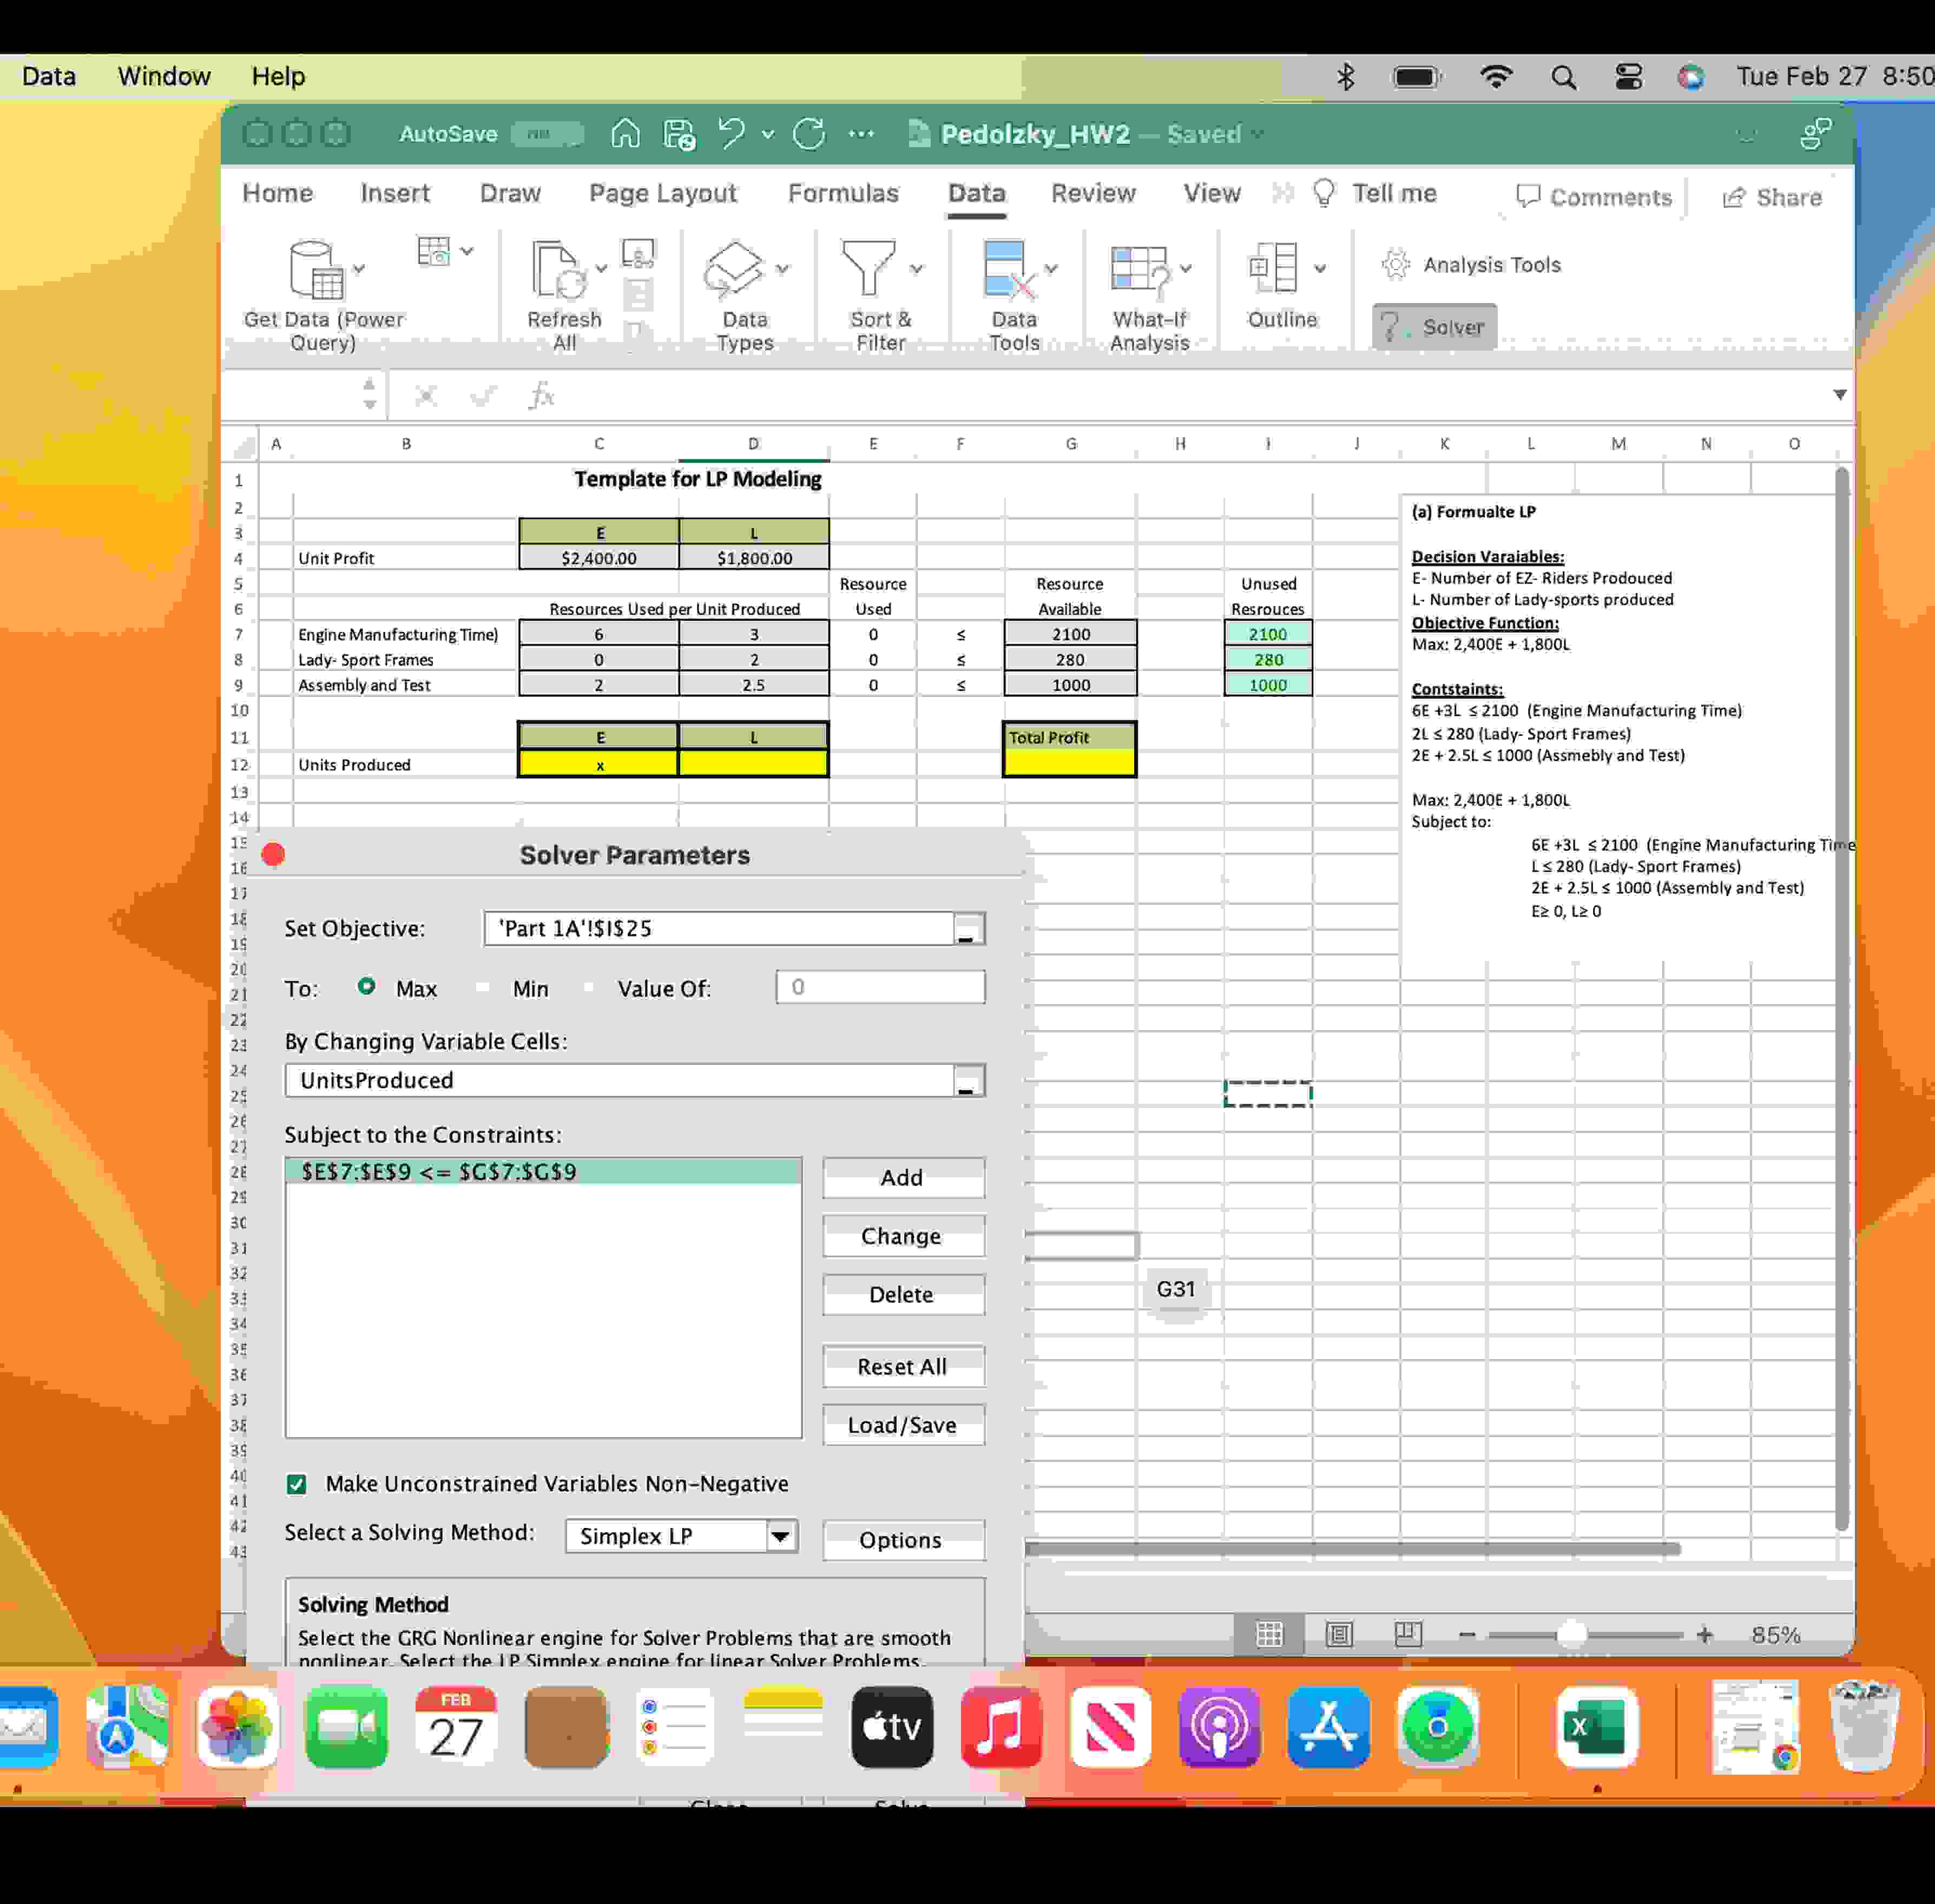Toggle Make Unconstrained Variables Non-Negative checkbox
Image resolution: width=1935 pixels, height=1904 pixels.
(297, 1484)
